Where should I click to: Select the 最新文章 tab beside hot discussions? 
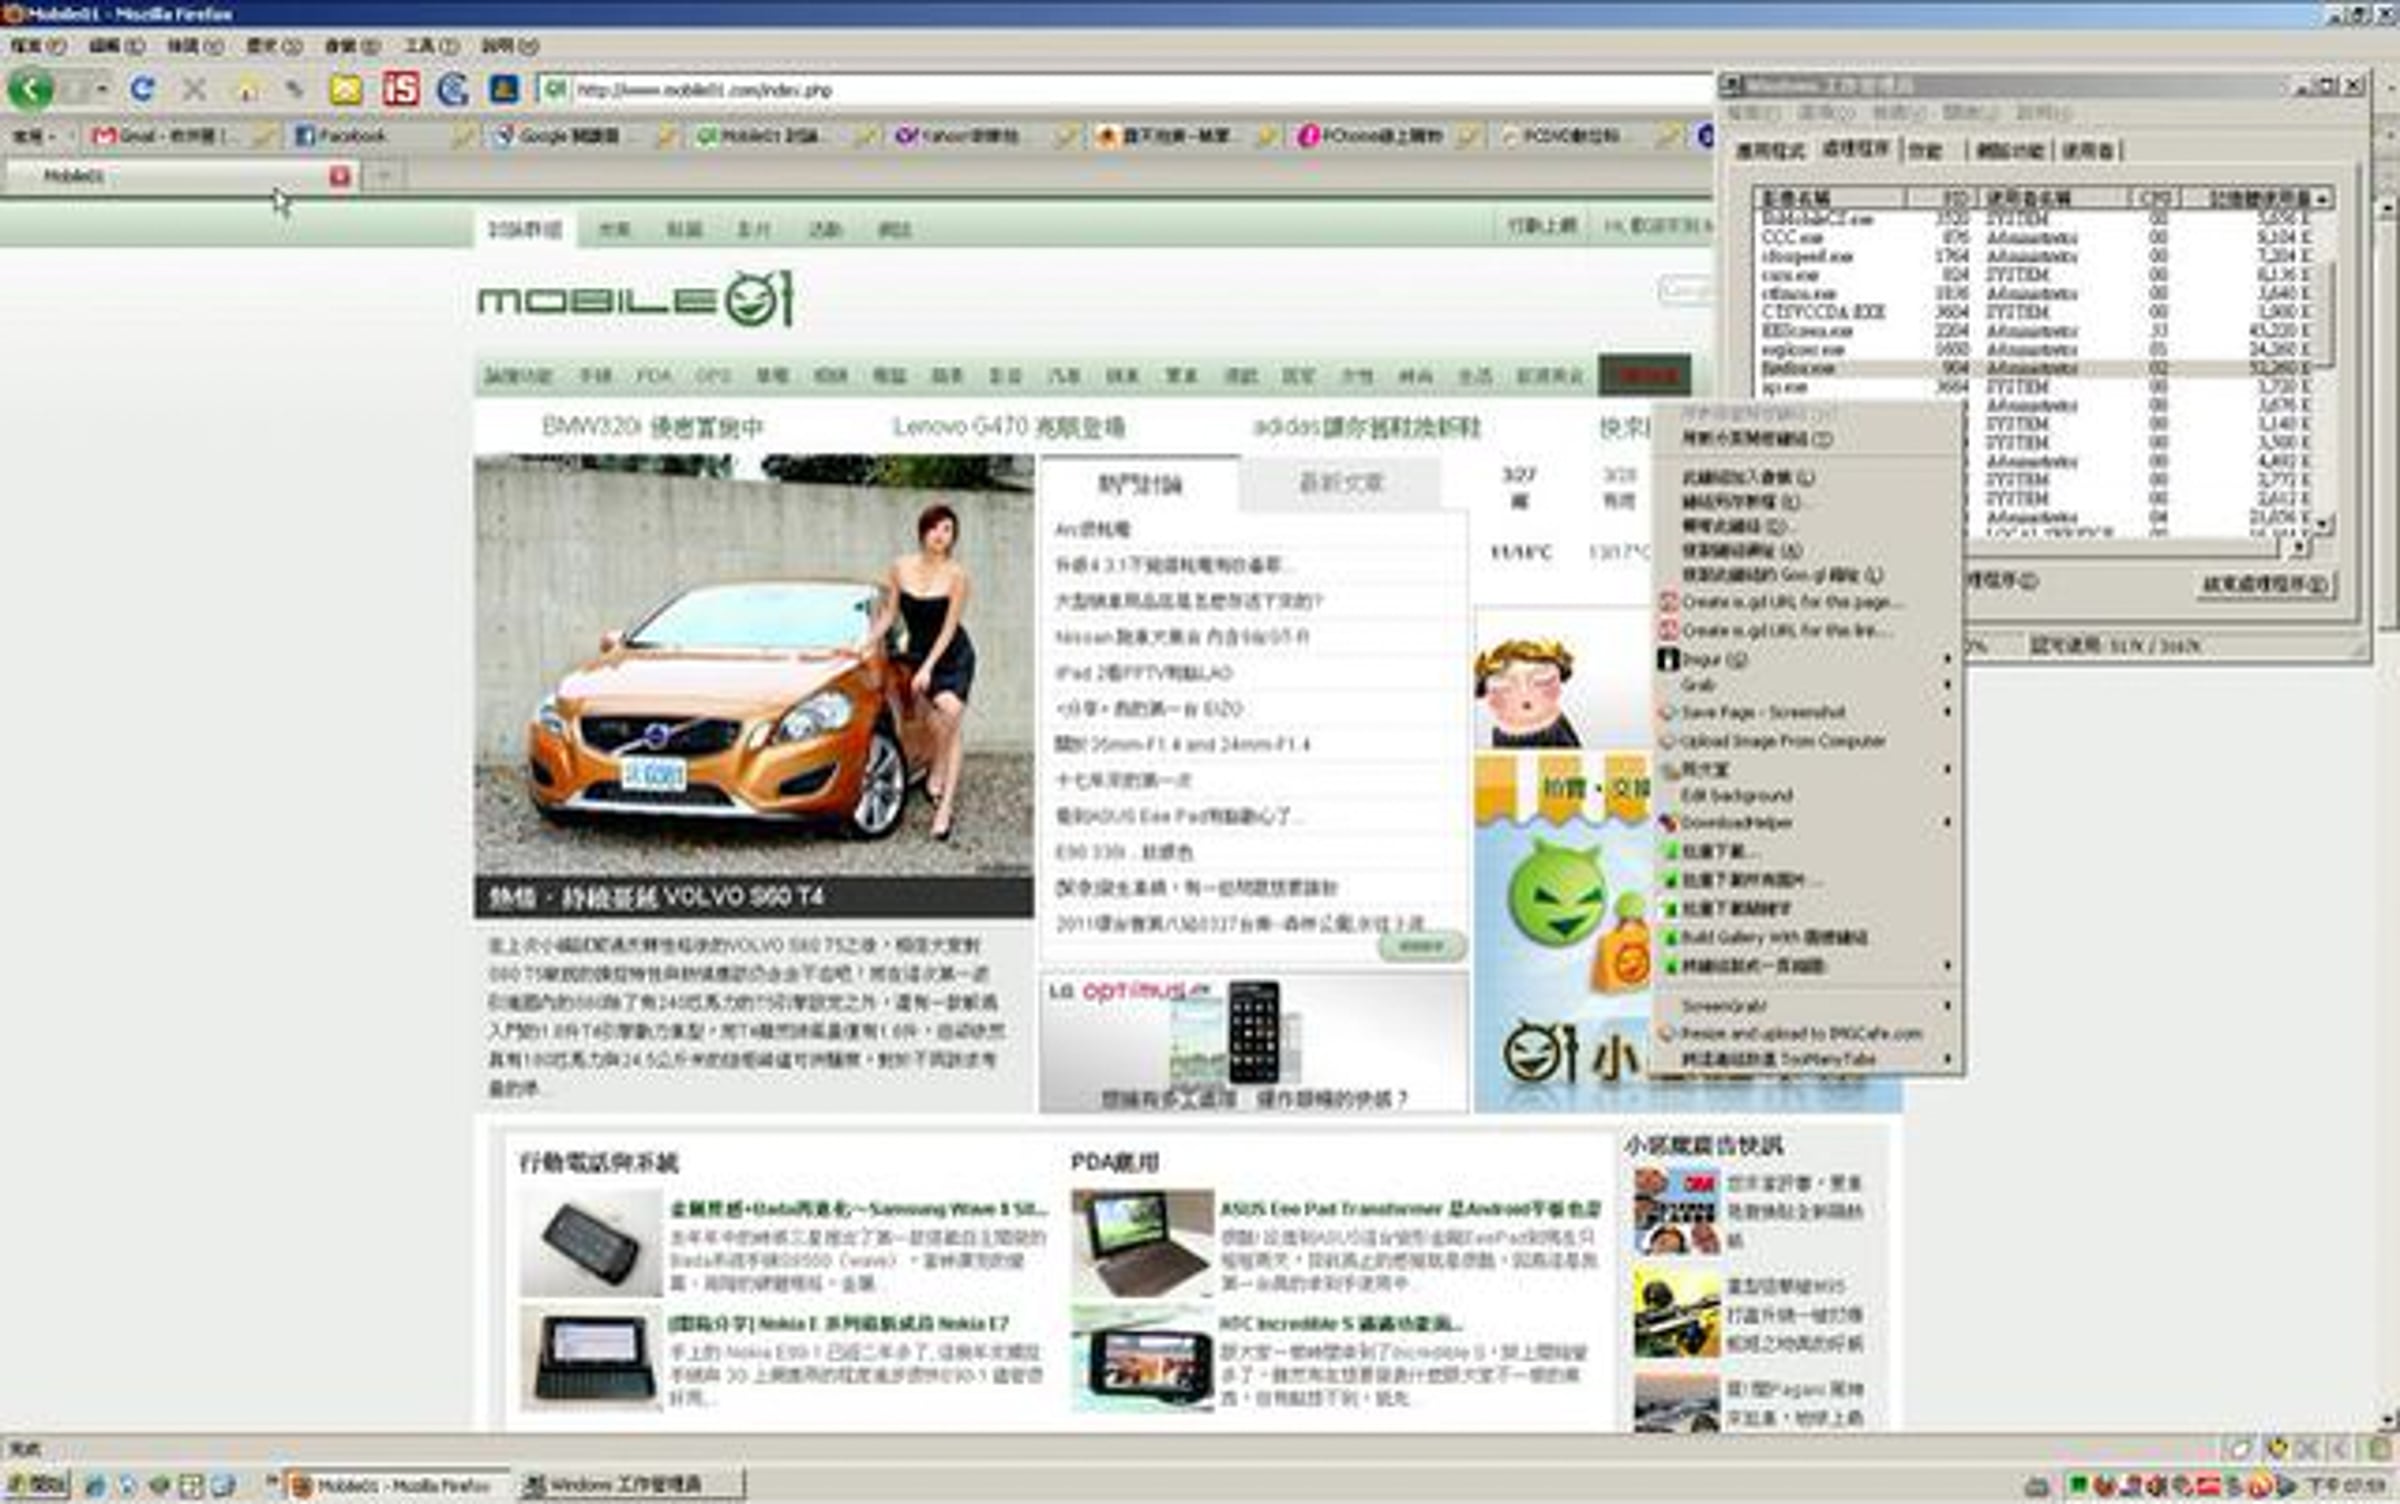pyautogui.click(x=1341, y=484)
